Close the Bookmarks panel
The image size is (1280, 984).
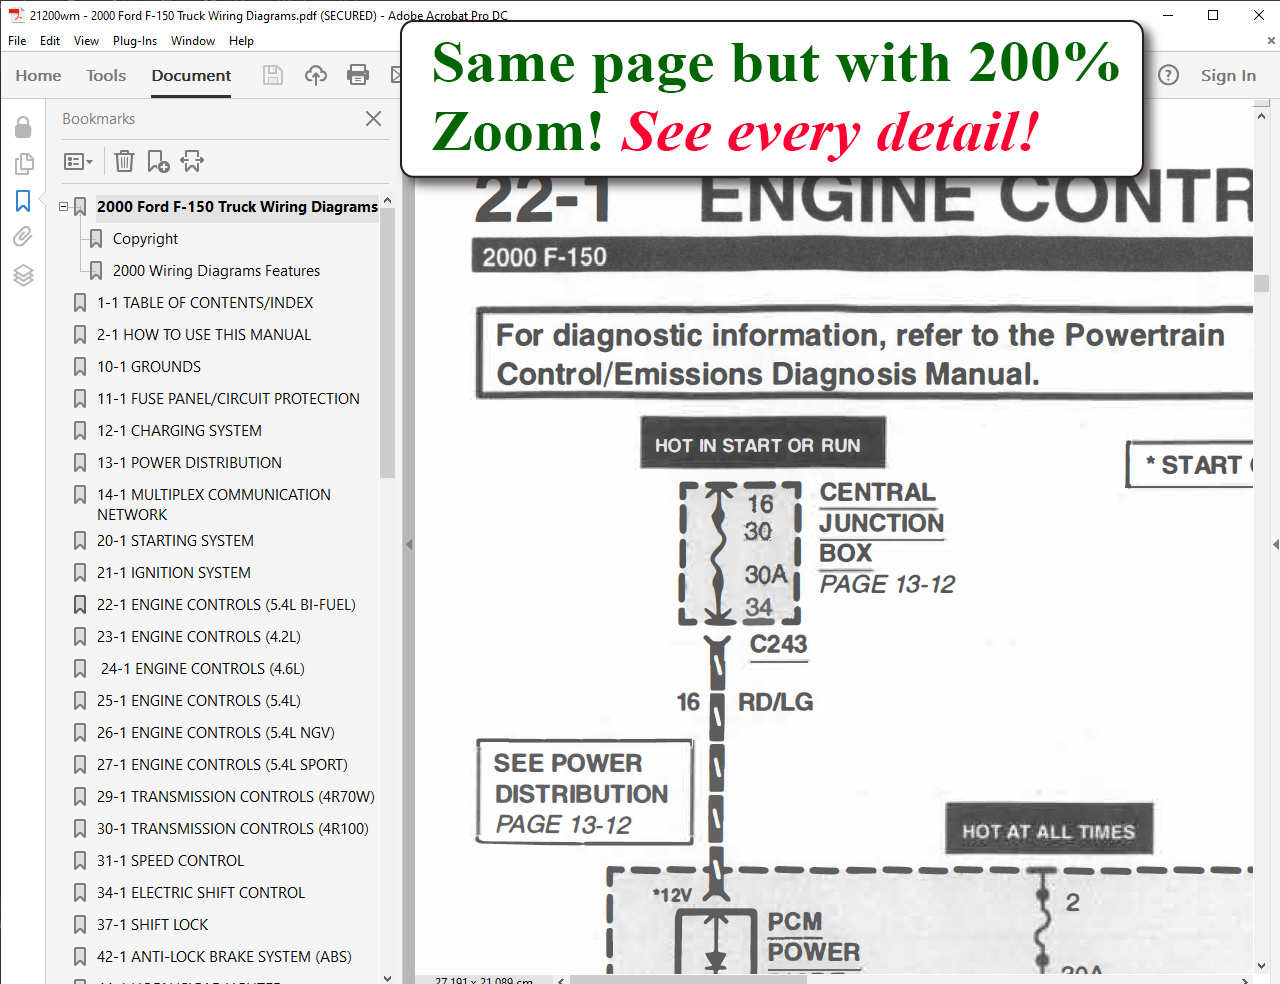pos(373,118)
